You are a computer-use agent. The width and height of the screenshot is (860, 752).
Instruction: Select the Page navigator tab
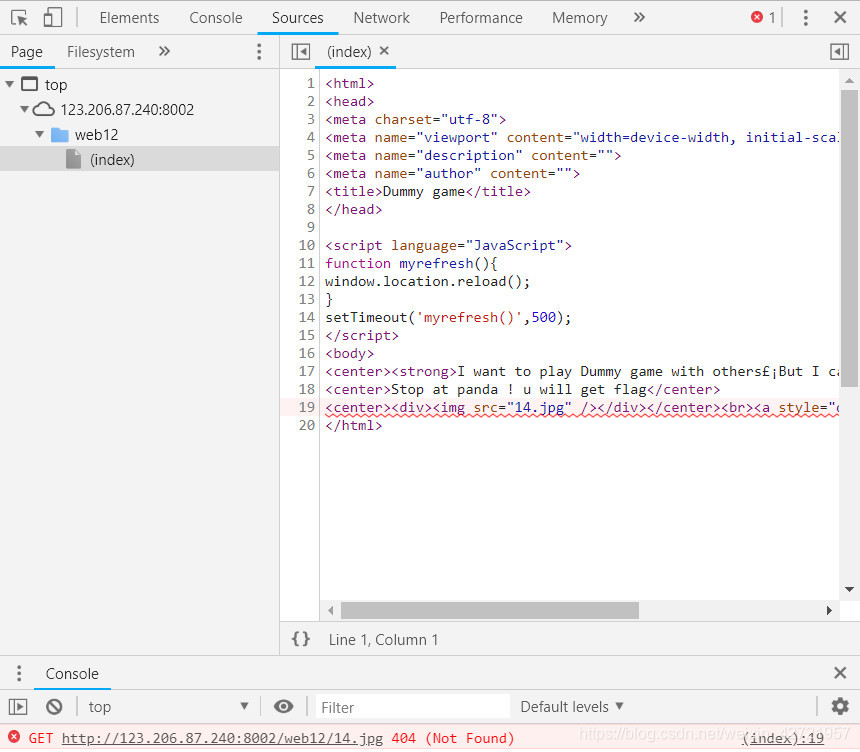(26, 52)
